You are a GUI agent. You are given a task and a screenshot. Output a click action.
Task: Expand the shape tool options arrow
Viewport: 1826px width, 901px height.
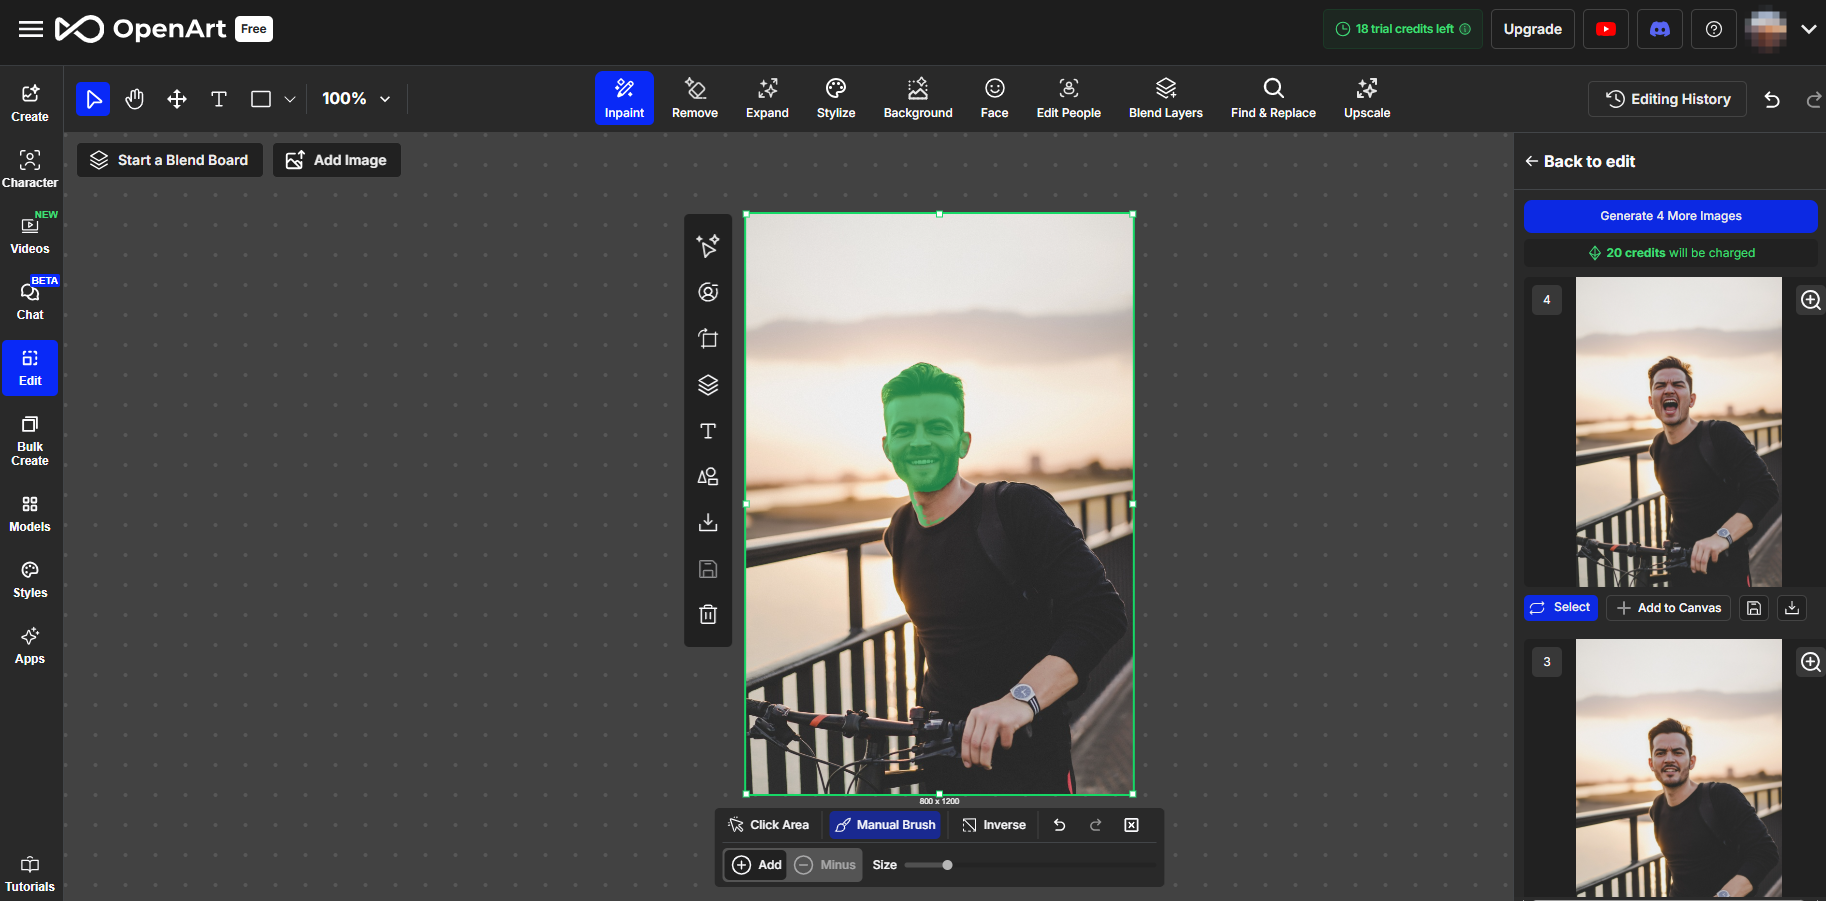290,99
